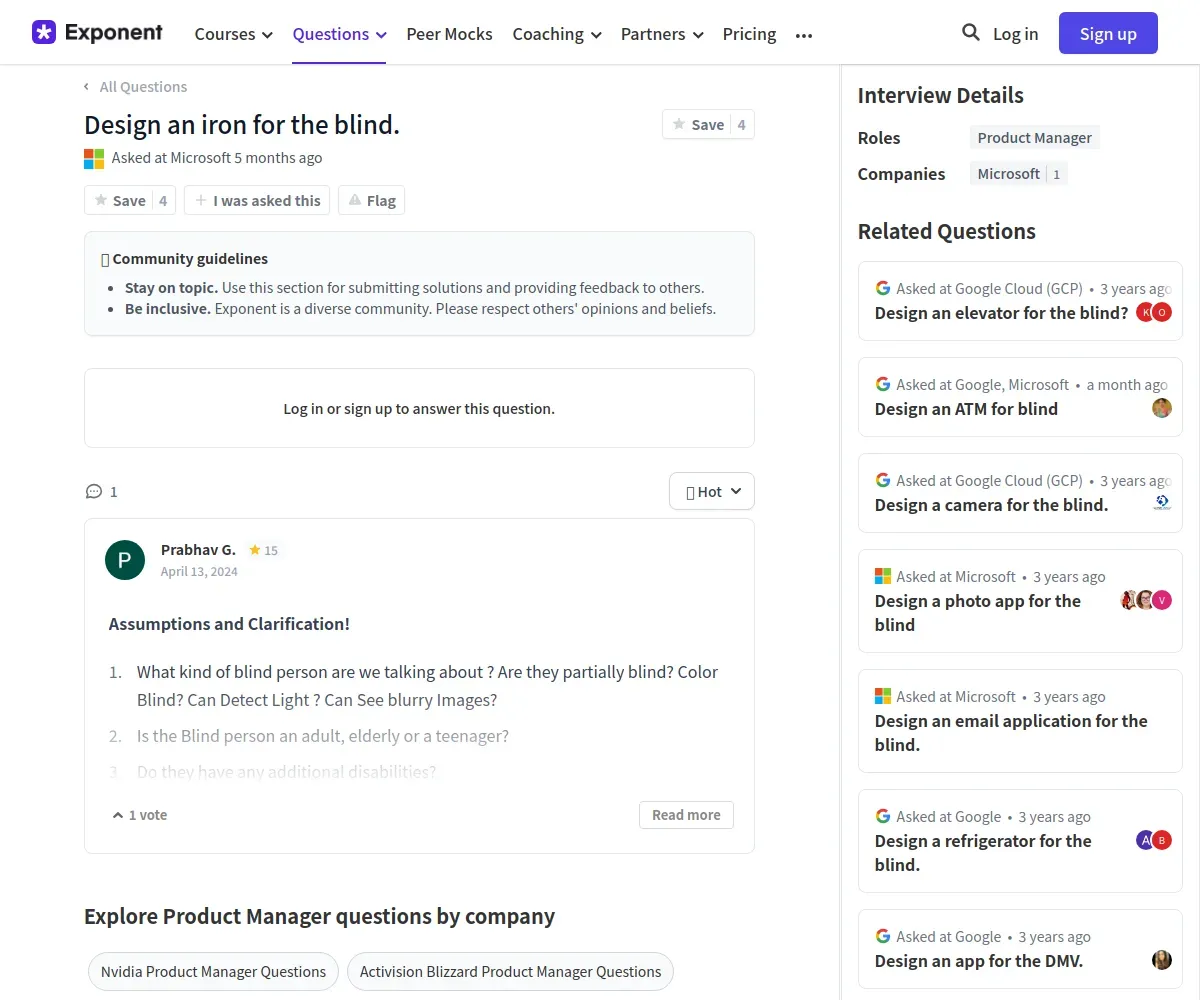This screenshot has width=1200, height=1000.
Task: Open Peer Mocks in navigation
Action: click(449, 34)
